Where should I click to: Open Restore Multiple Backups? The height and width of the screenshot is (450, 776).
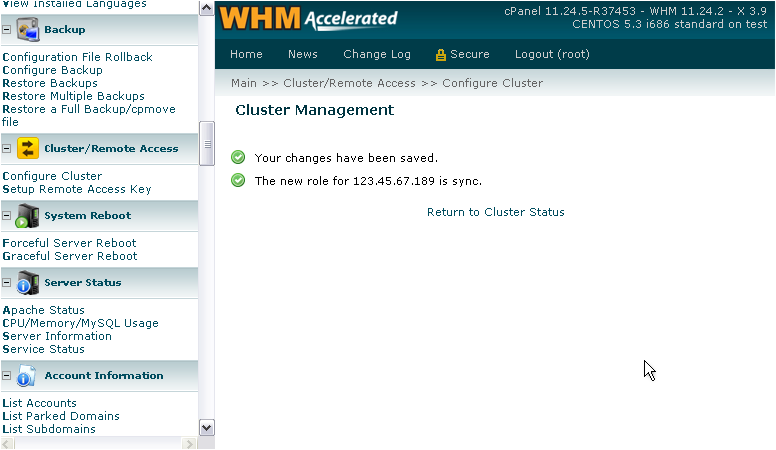pos(74,96)
